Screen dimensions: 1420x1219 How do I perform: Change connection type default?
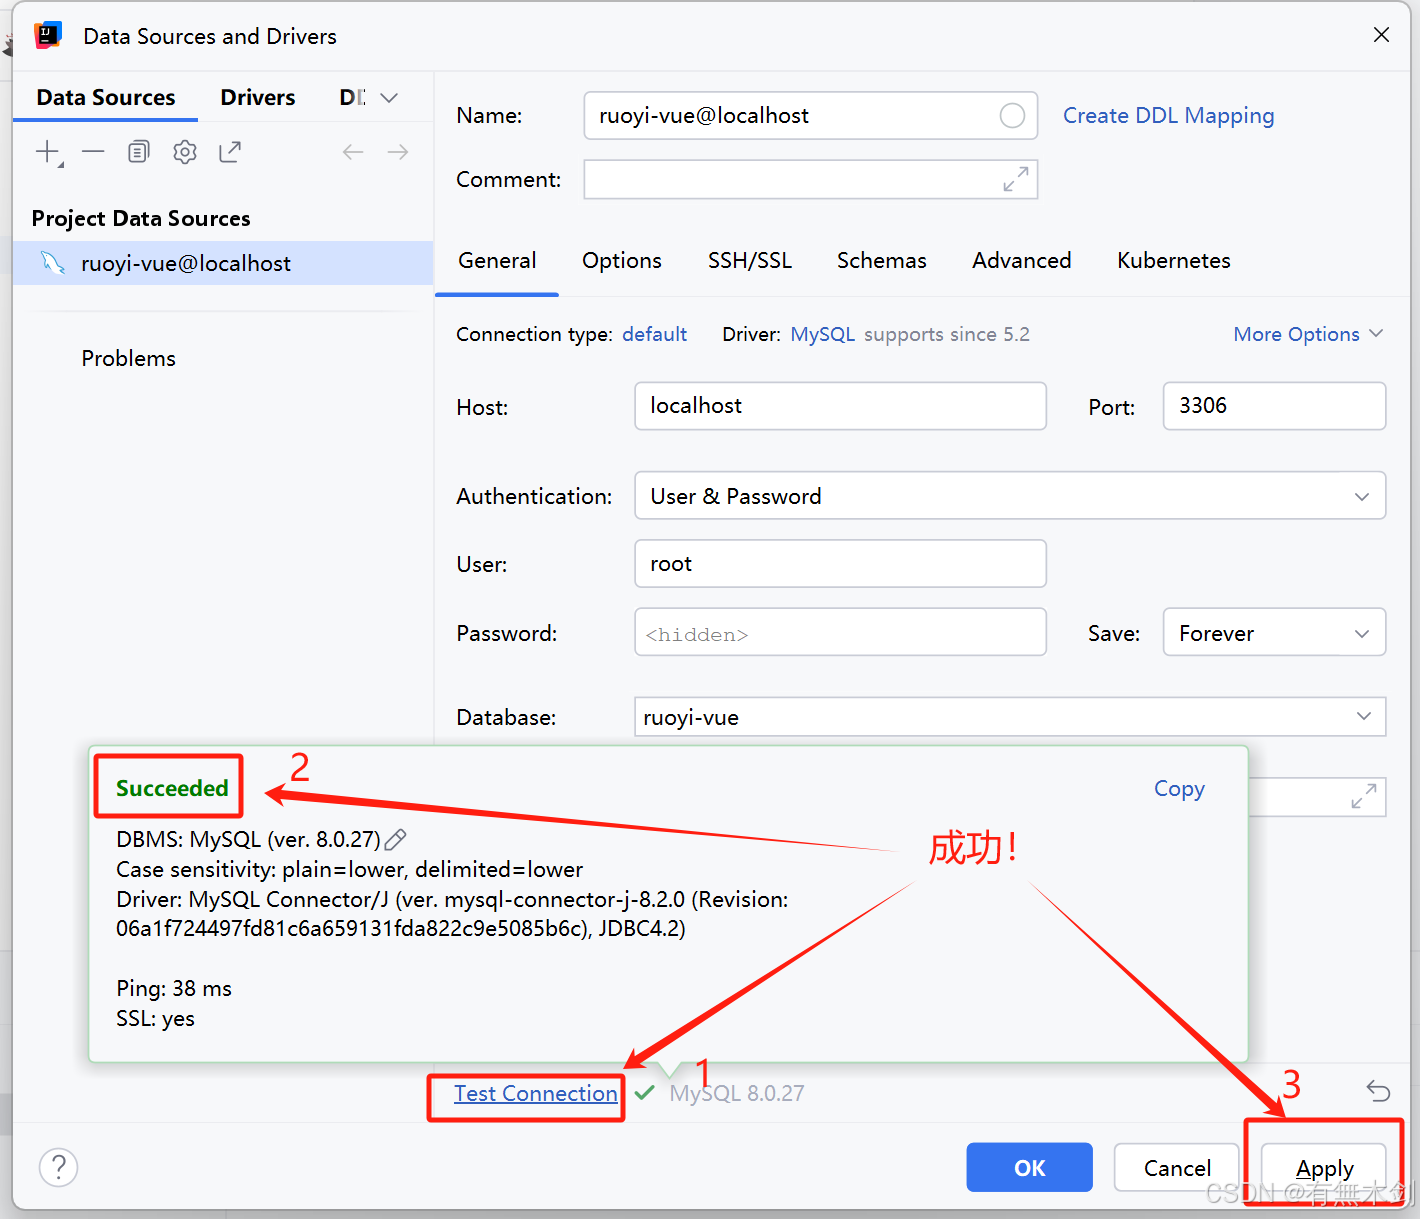(x=654, y=334)
